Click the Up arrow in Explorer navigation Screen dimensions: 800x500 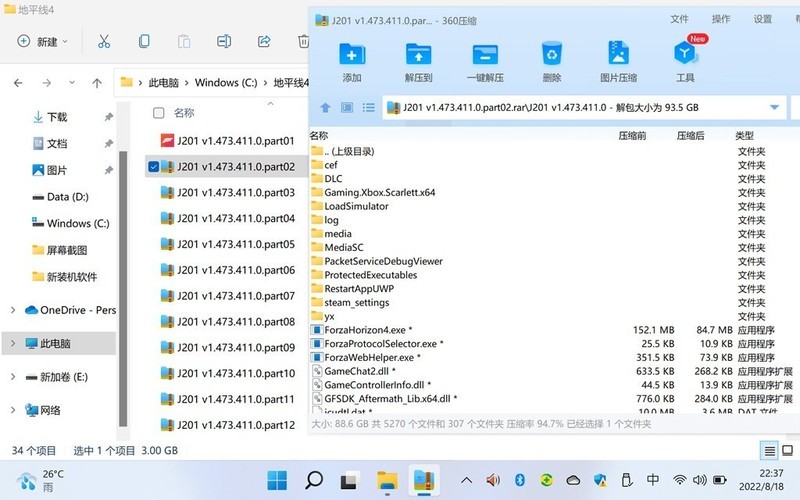click(97, 83)
